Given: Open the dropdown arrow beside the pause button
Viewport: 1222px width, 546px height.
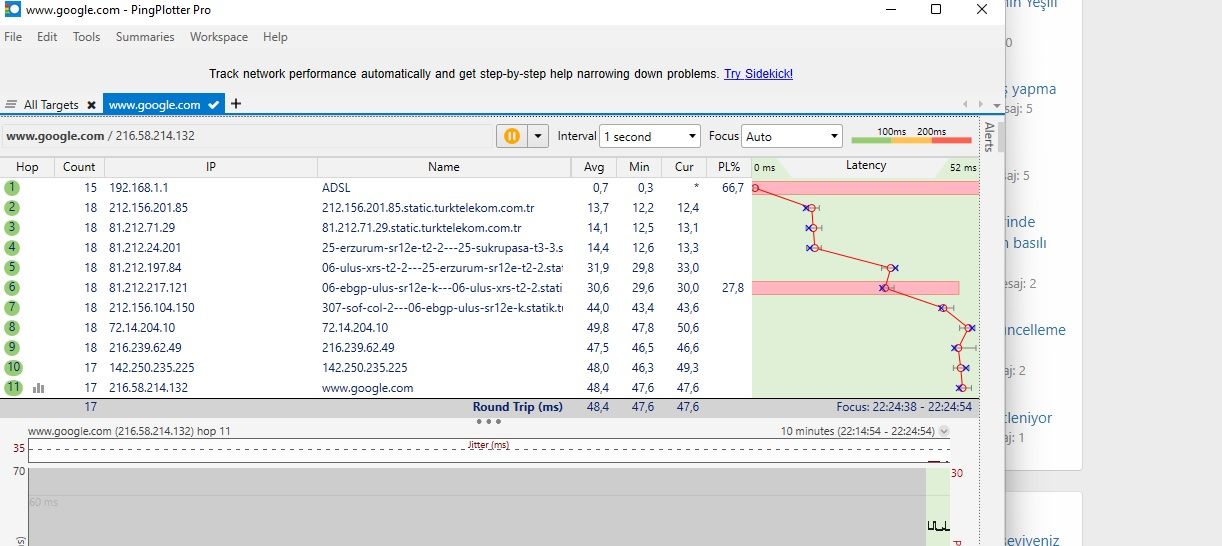Looking at the screenshot, I should click(539, 136).
